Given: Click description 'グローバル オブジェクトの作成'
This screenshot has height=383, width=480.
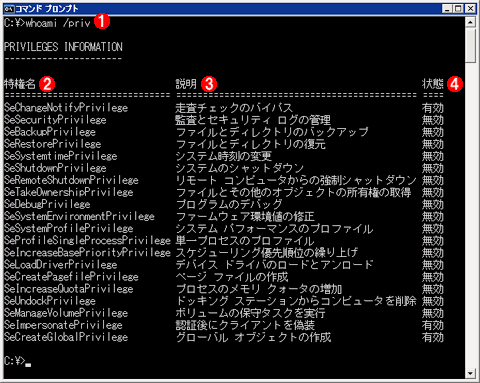Looking at the screenshot, I should pyautogui.click(x=253, y=337).
